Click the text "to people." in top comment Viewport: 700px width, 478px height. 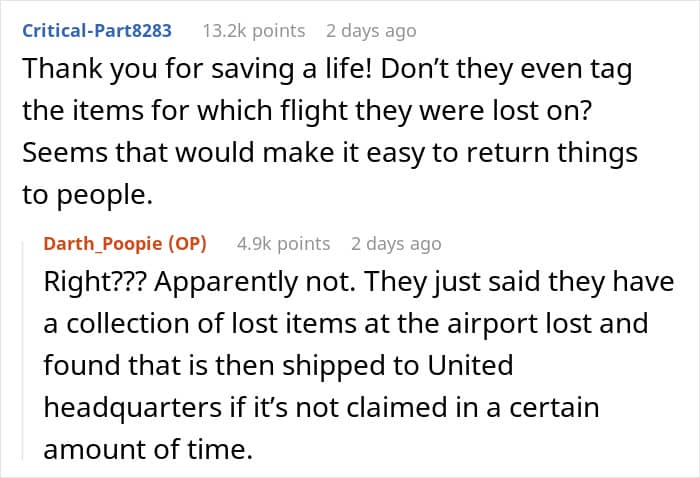click(87, 196)
